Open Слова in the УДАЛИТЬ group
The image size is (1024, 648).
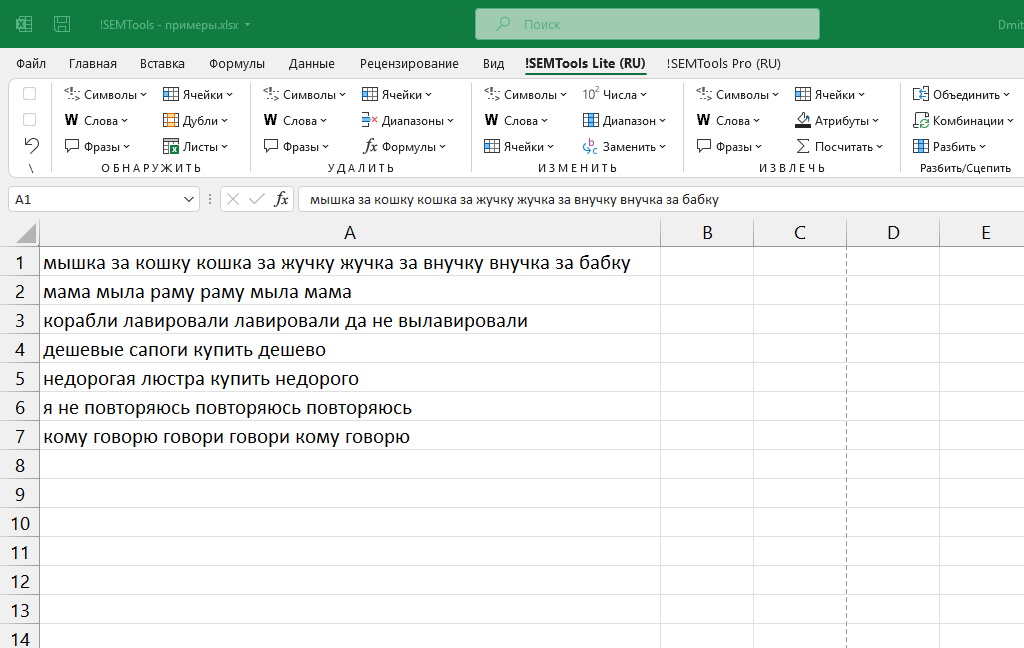coord(295,121)
